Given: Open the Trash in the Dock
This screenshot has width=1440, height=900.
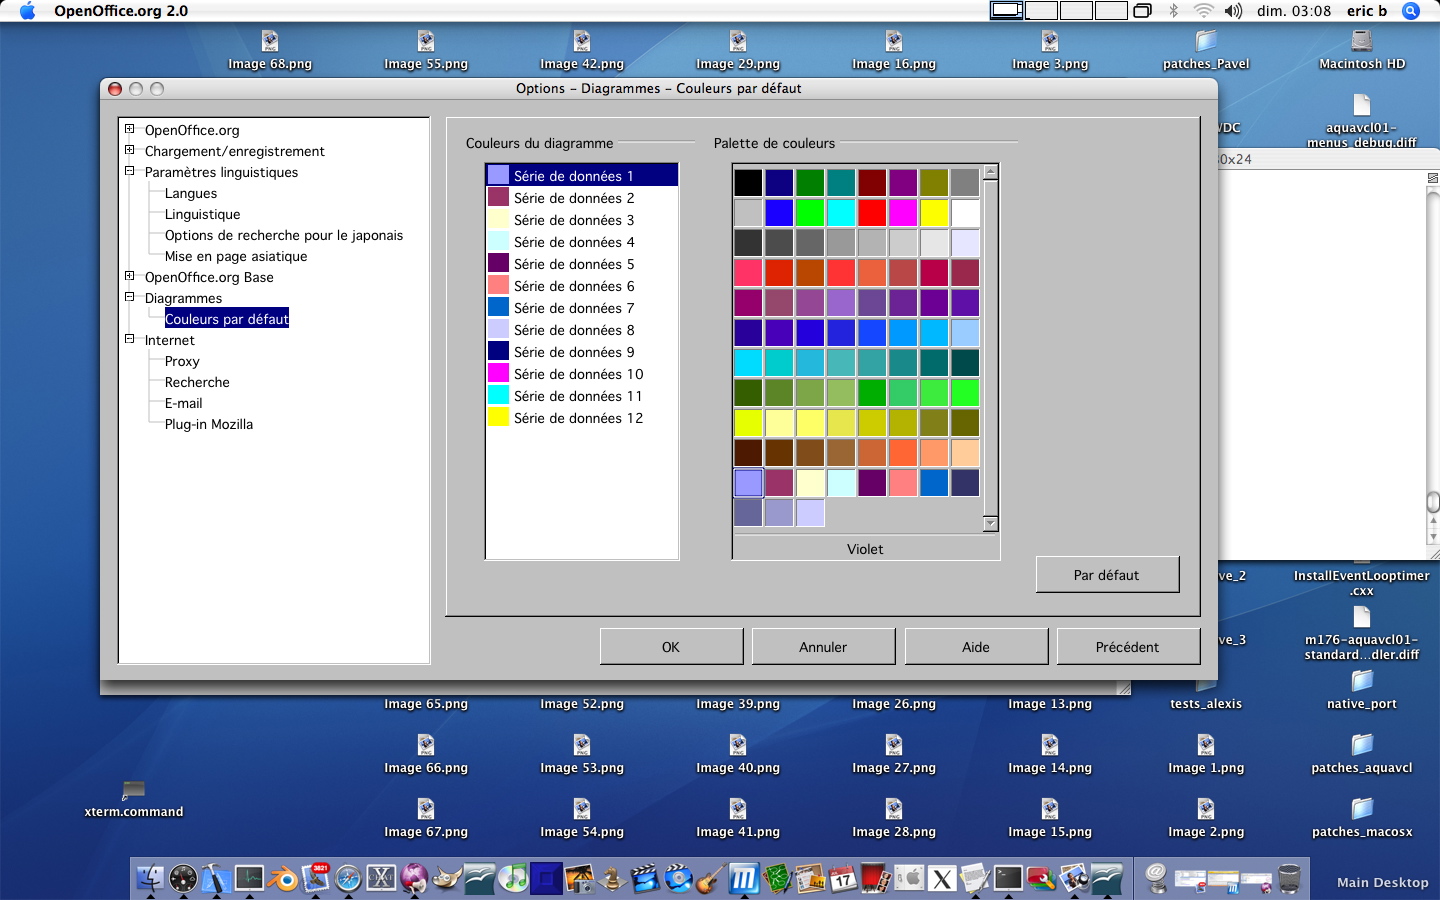Looking at the screenshot, I should 1289,878.
